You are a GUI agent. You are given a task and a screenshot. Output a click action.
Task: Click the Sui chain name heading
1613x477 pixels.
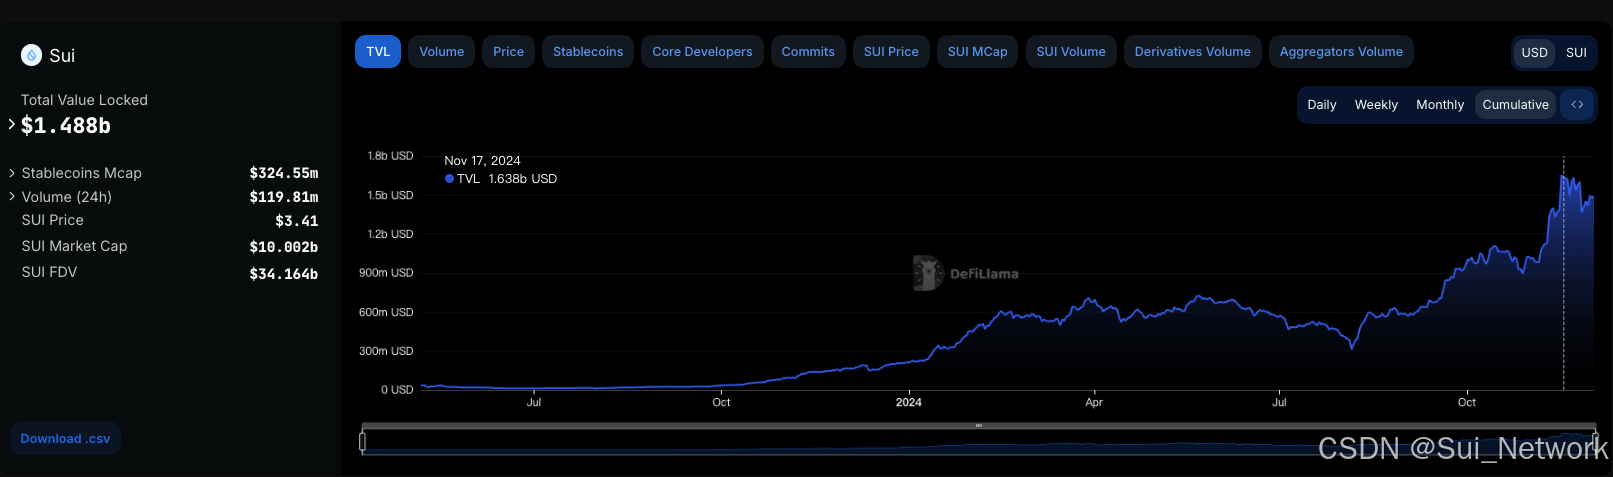pos(62,56)
